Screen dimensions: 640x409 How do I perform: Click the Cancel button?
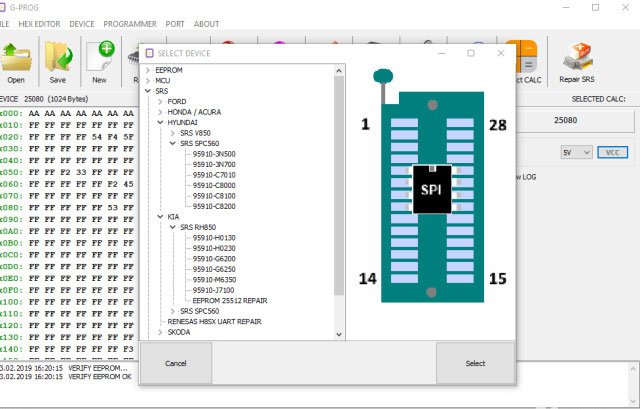(176, 363)
